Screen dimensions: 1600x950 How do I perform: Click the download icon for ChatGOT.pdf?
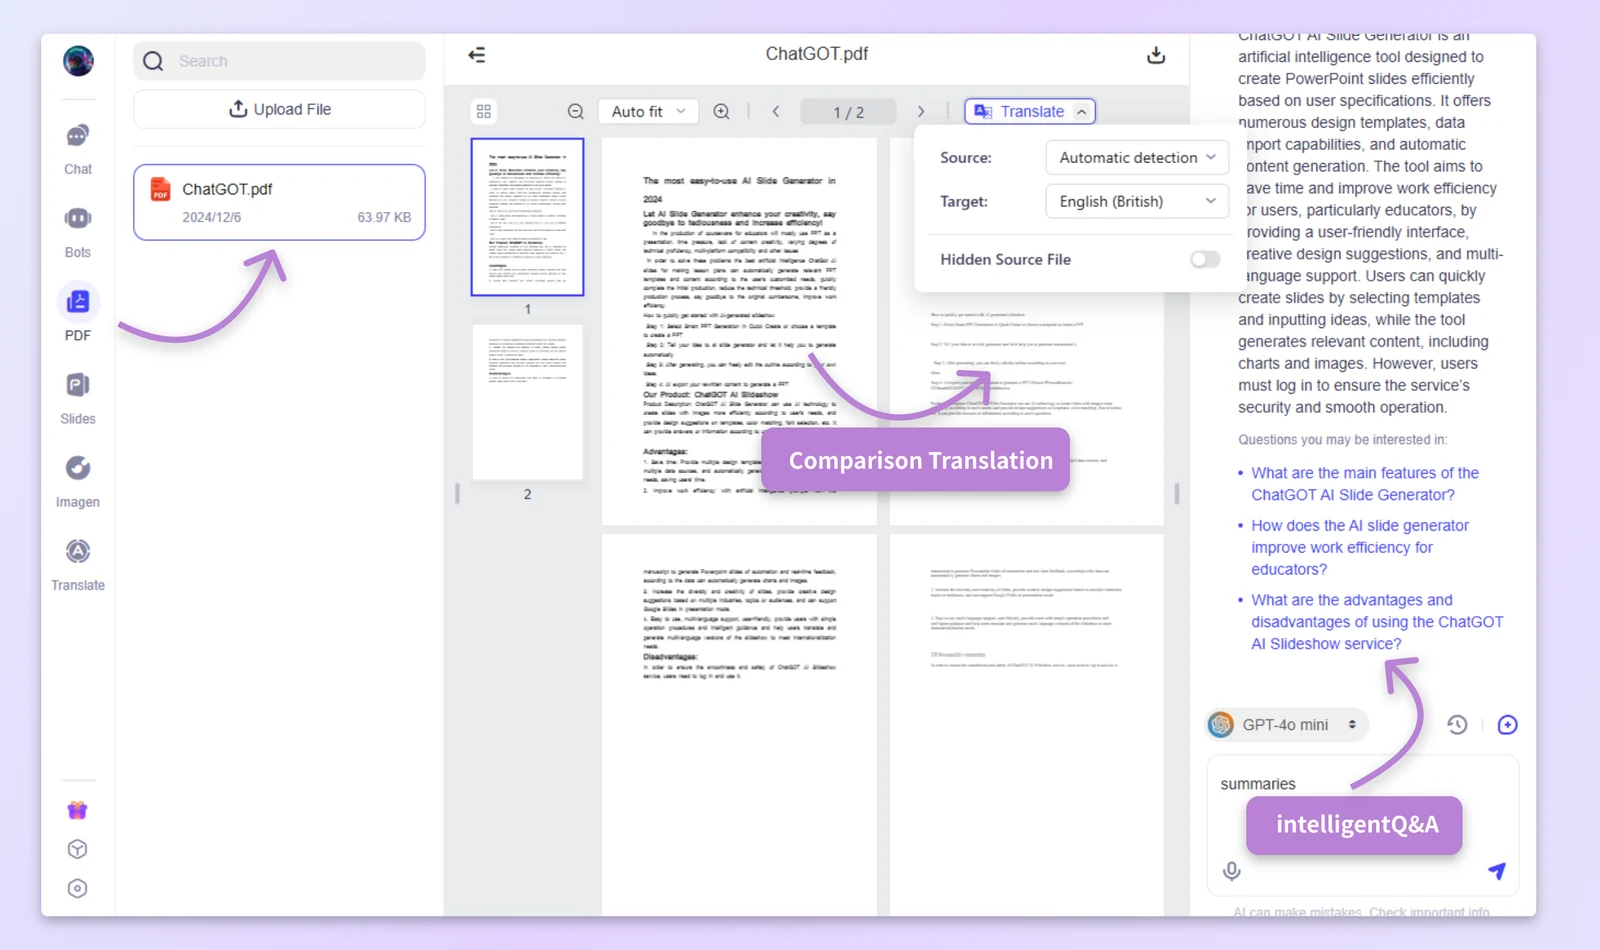(1156, 55)
